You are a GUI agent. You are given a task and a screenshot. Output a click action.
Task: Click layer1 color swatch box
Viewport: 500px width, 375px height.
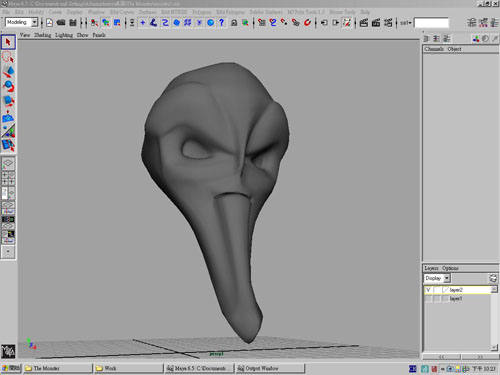[445, 299]
